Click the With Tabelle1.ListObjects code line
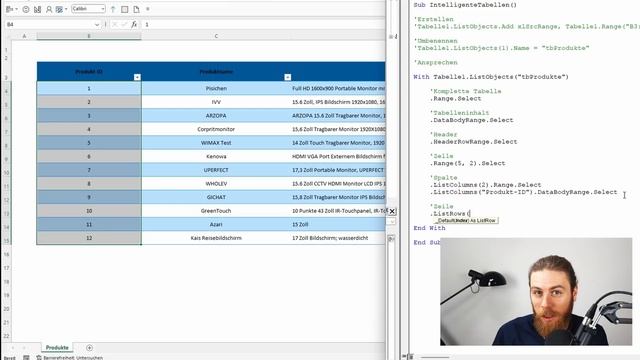 (491, 77)
